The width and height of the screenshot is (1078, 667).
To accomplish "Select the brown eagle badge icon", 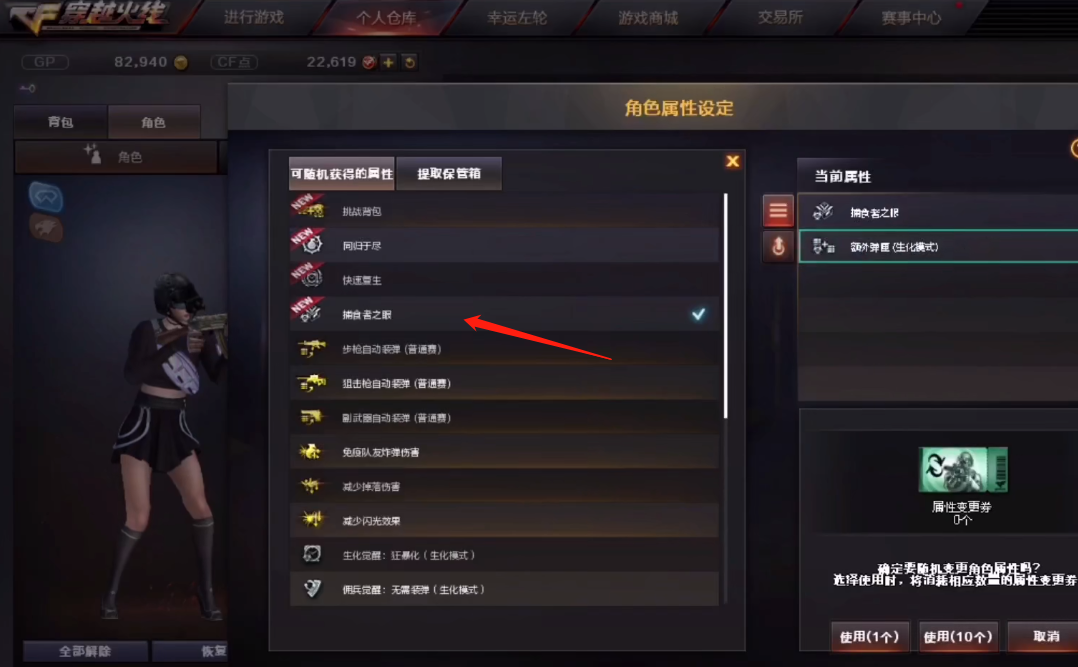I will (x=46, y=228).
